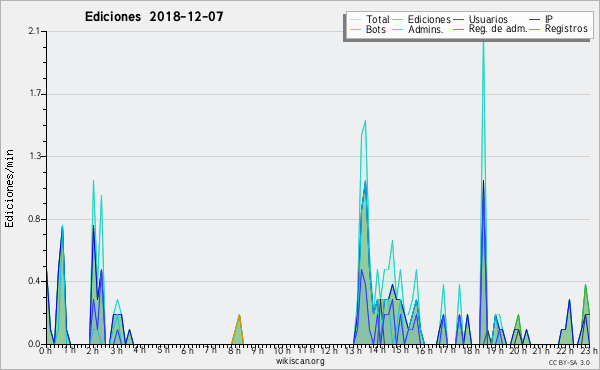Click the 'Ediciones 2018-12-07' chart title

[154, 17]
